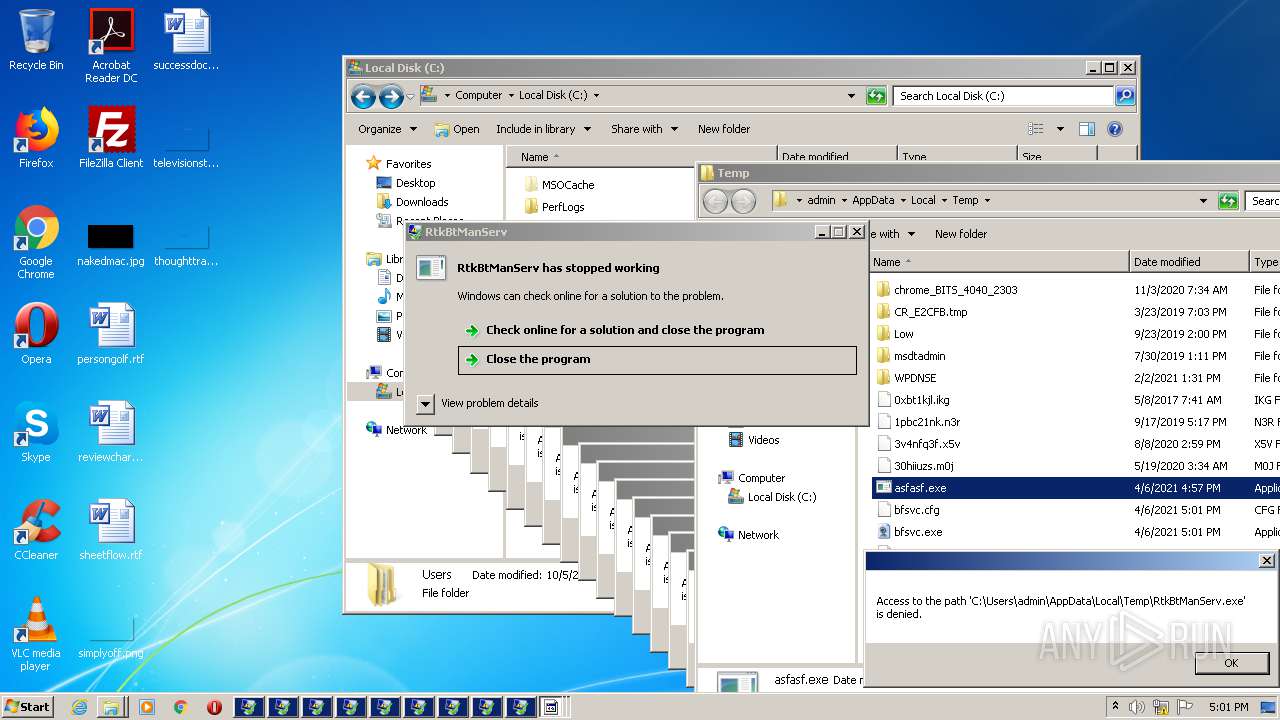
Task: Open Include in library dropdown
Action: point(543,129)
